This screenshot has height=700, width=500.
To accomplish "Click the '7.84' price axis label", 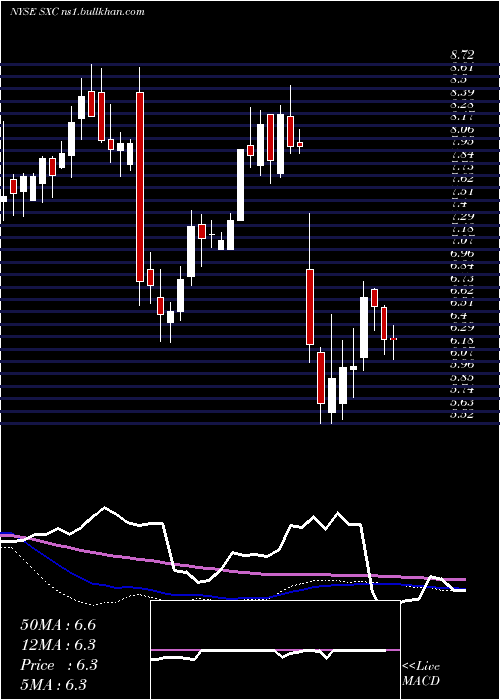I will coord(462,154).
